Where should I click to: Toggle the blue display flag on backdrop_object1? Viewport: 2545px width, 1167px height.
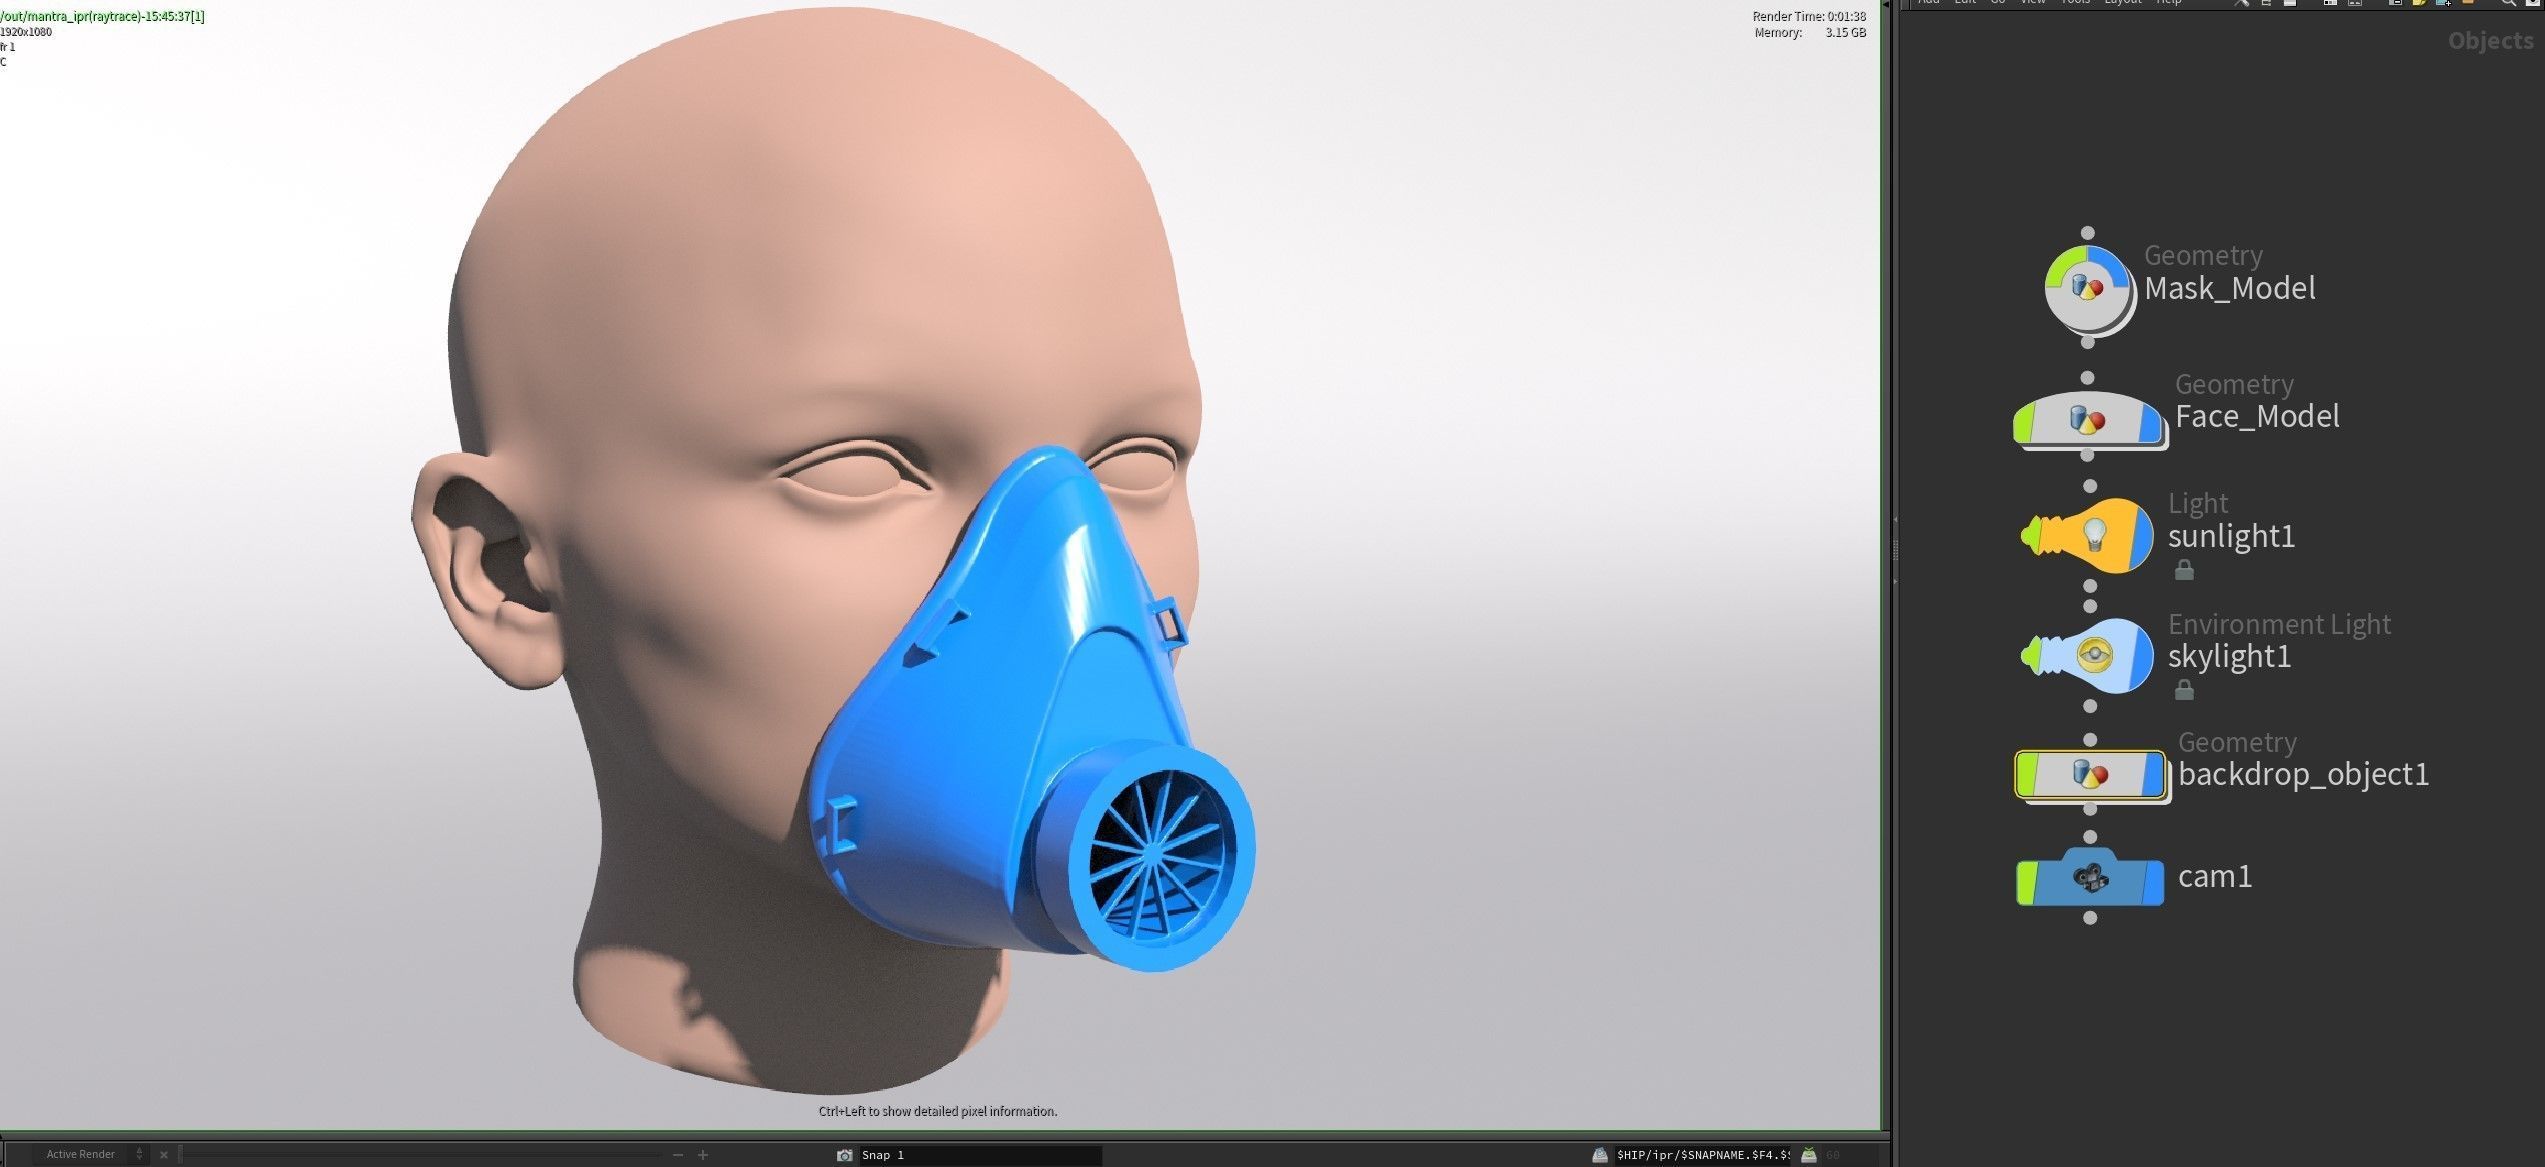click(2153, 775)
